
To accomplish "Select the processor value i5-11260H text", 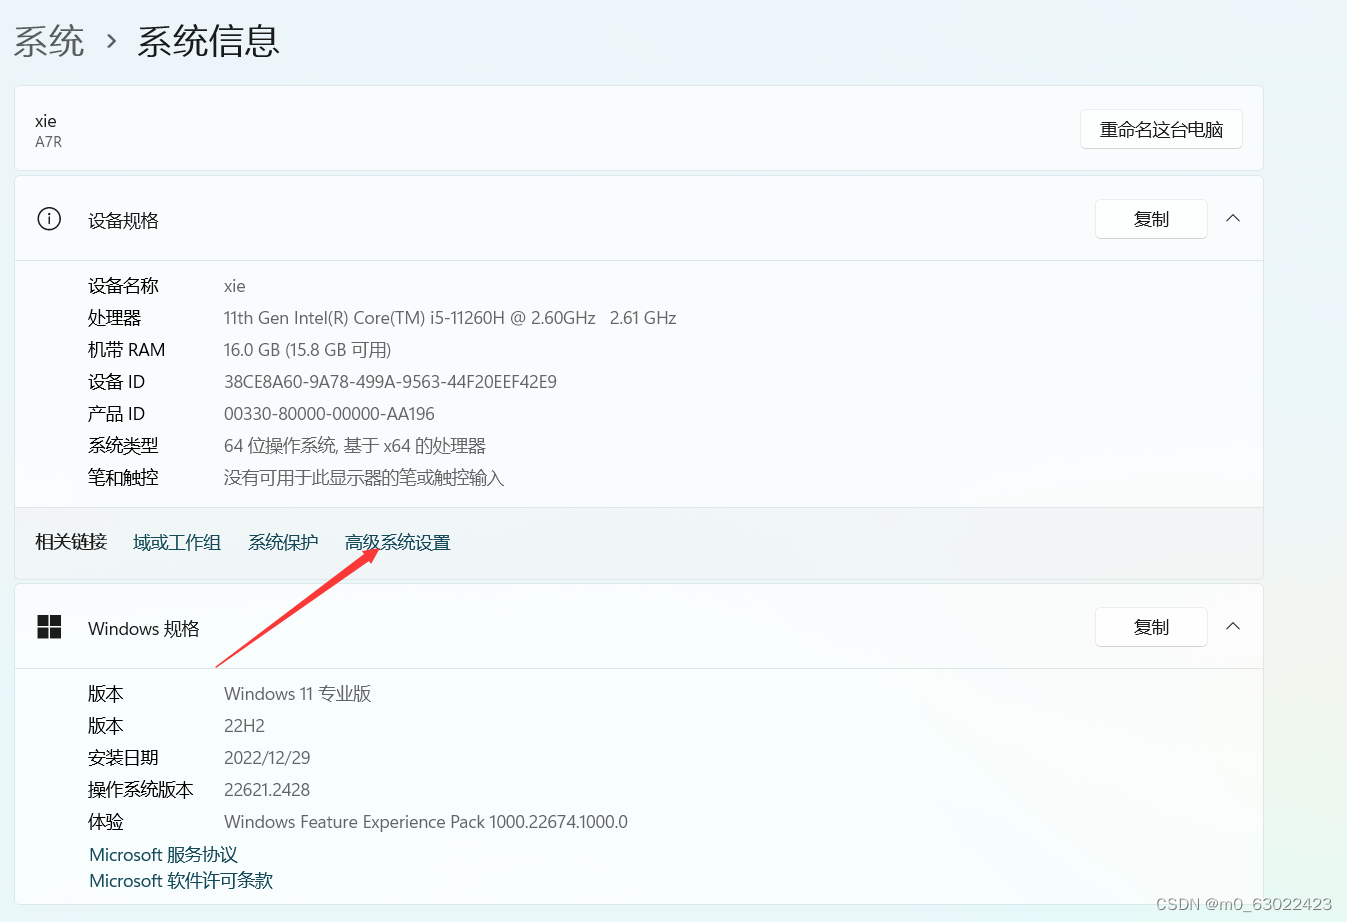I will 450,318.
